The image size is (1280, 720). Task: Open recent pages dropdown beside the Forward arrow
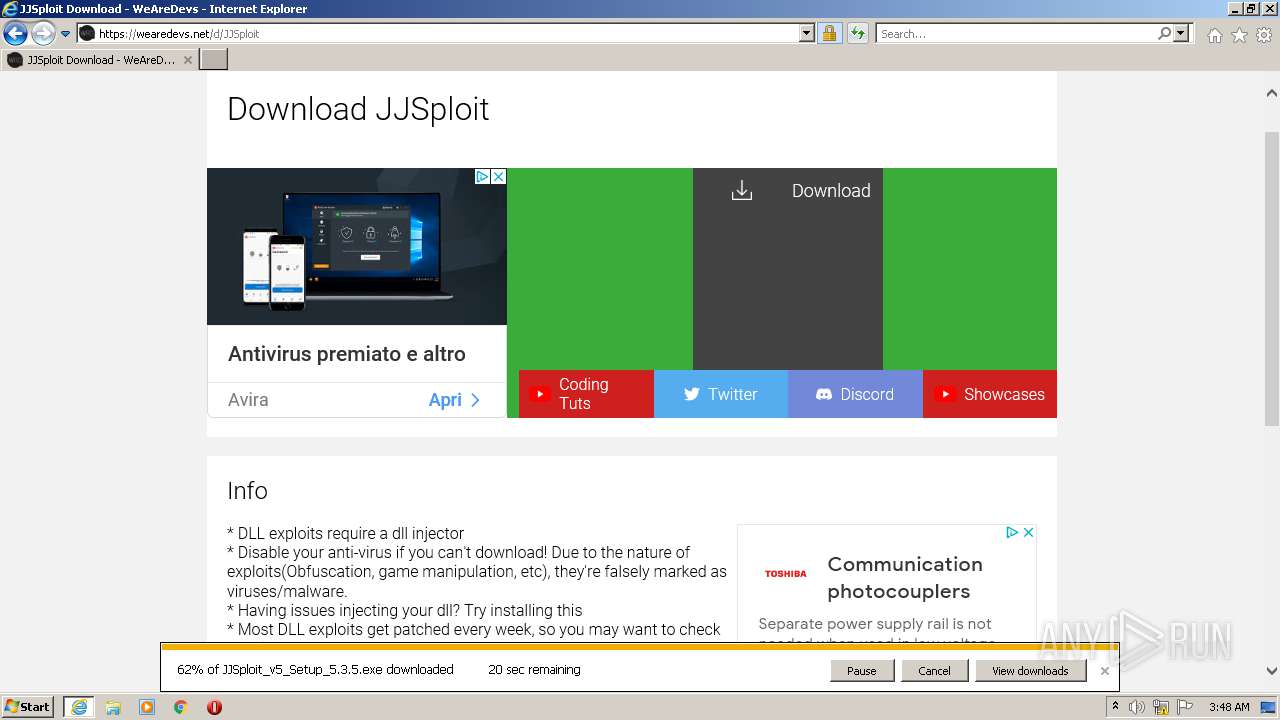tap(65, 34)
